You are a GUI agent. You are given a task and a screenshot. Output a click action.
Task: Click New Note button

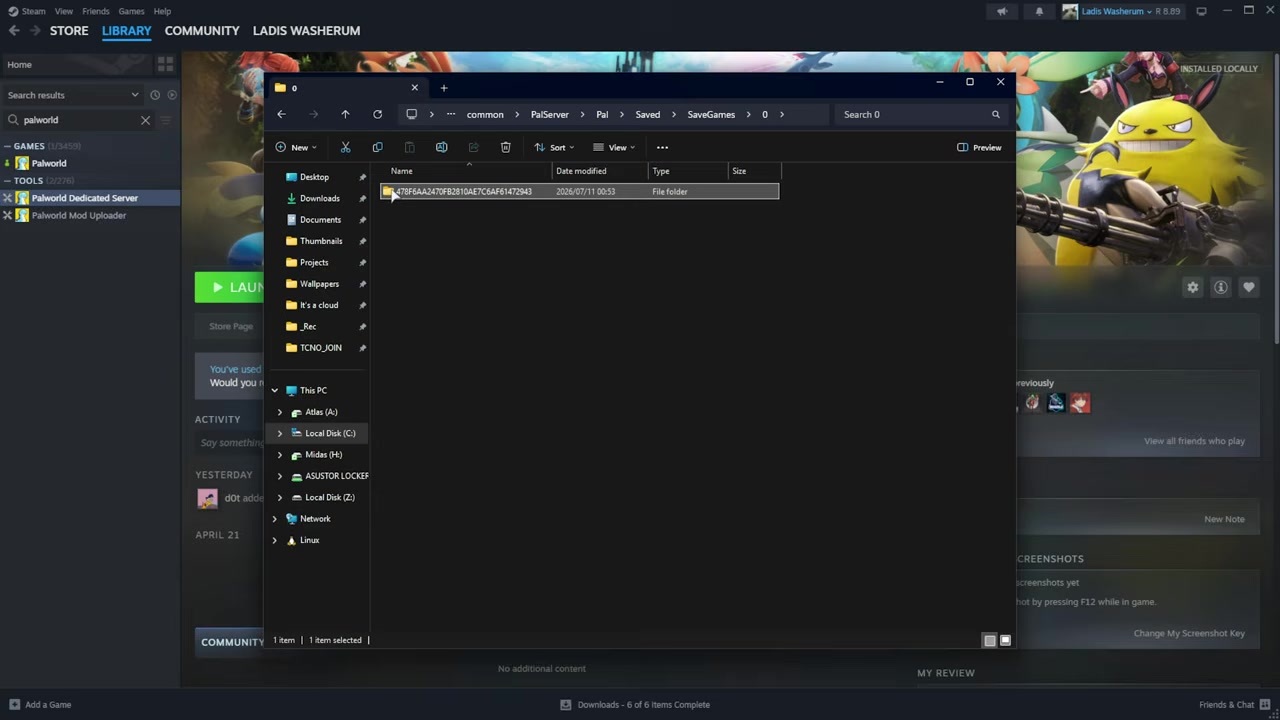pyautogui.click(x=1224, y=519)
